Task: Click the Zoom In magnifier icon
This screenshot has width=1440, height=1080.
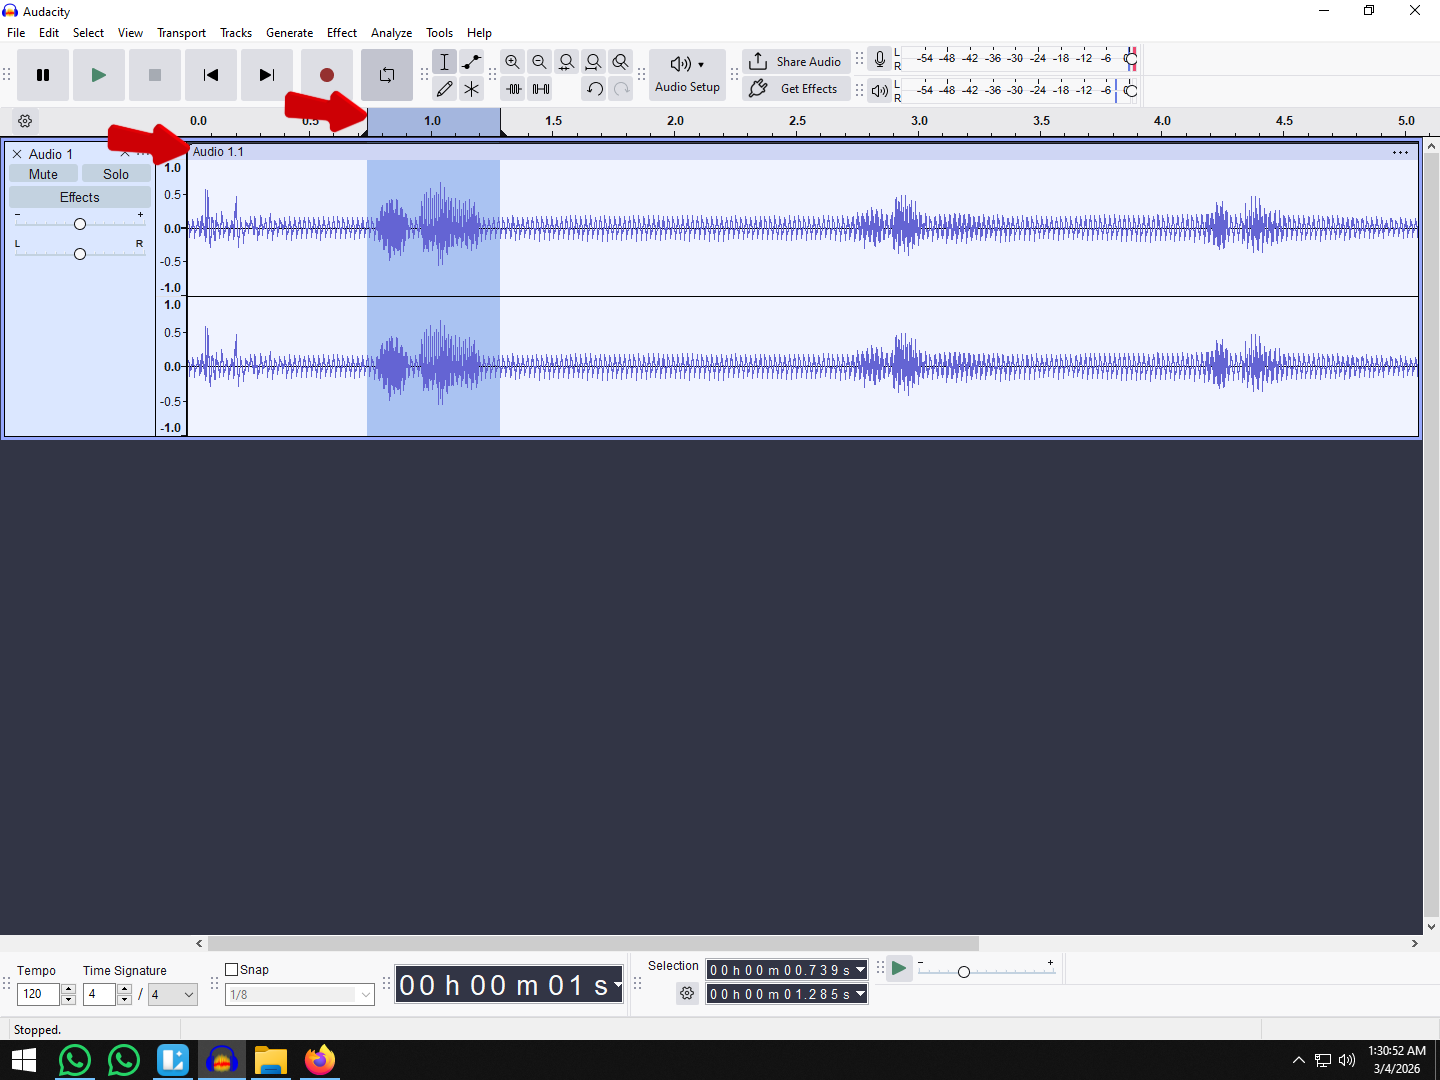Action: pyautogui.click(x=512, y=62)
